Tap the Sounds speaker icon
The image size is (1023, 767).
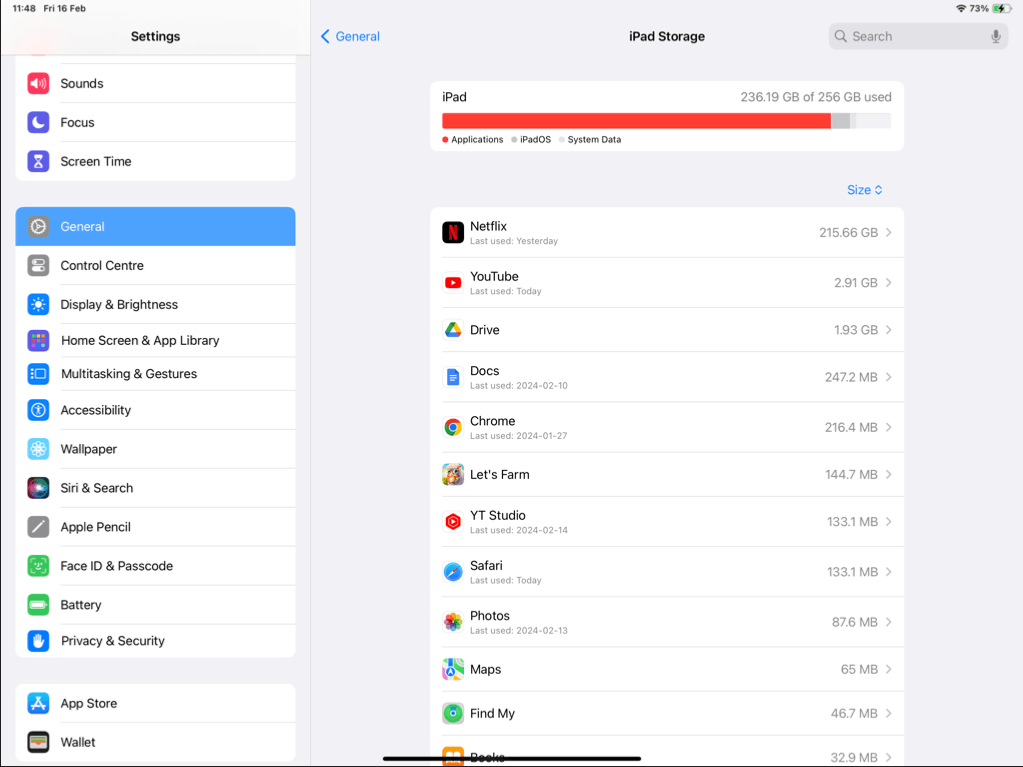point(38,83)
